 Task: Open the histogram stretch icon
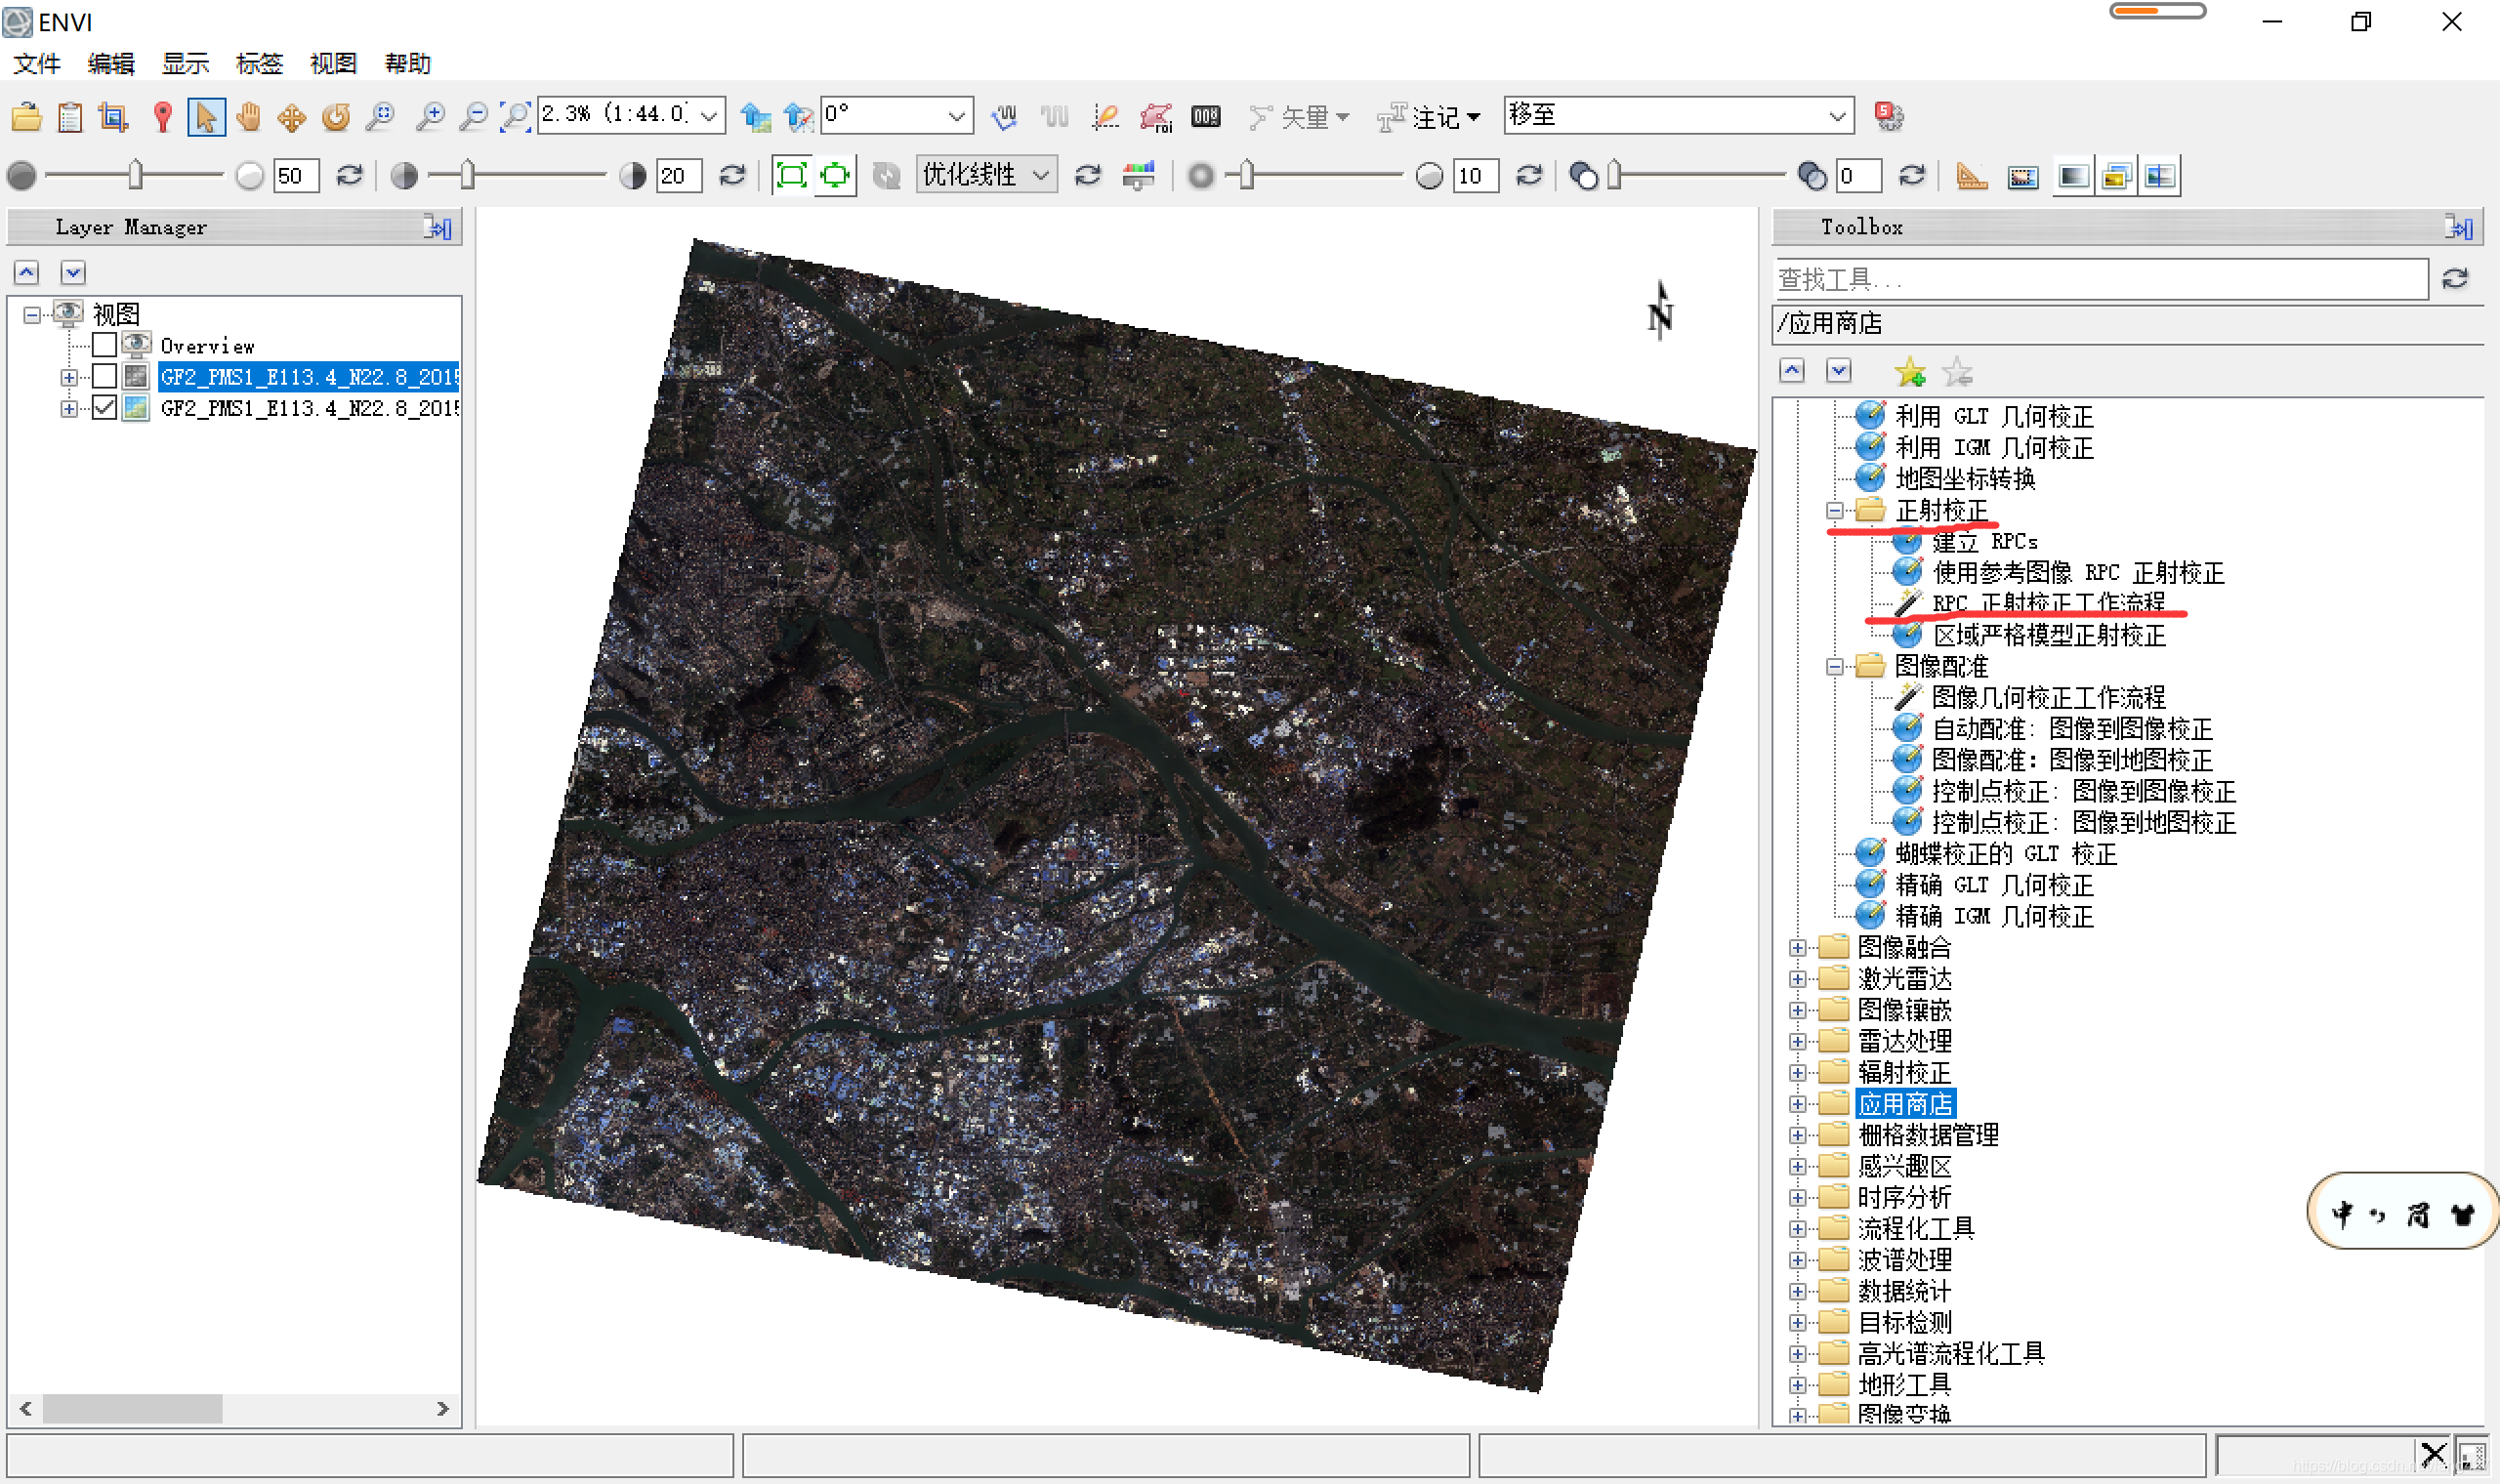1138,176
